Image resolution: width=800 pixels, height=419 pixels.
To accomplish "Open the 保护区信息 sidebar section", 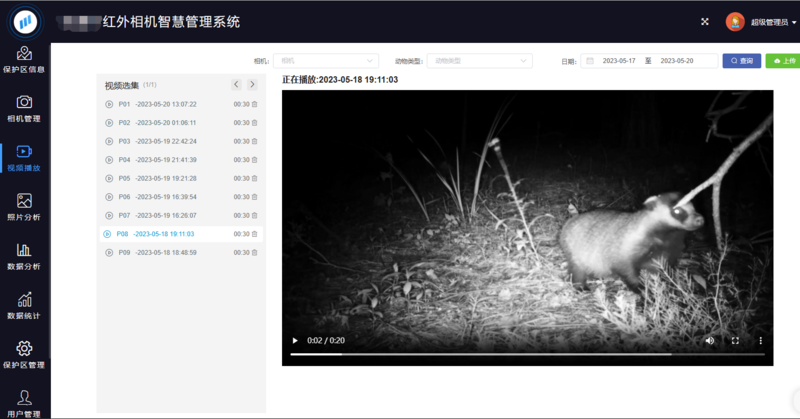I will point(24,60).
